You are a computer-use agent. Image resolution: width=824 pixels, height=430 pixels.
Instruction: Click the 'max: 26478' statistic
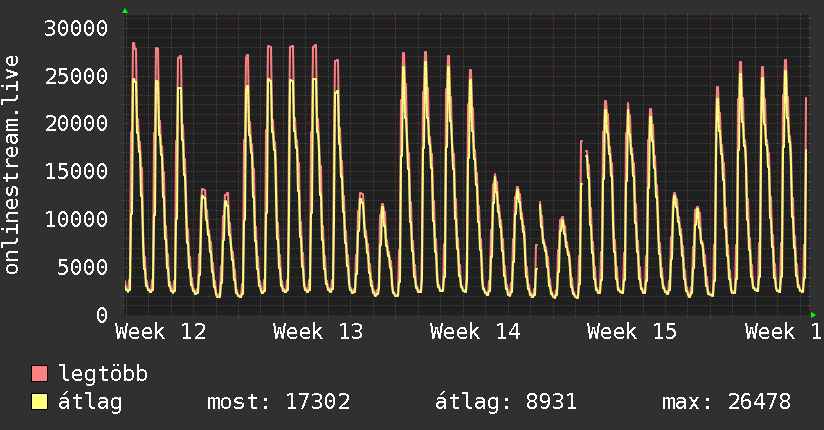(x=726, y=402)
